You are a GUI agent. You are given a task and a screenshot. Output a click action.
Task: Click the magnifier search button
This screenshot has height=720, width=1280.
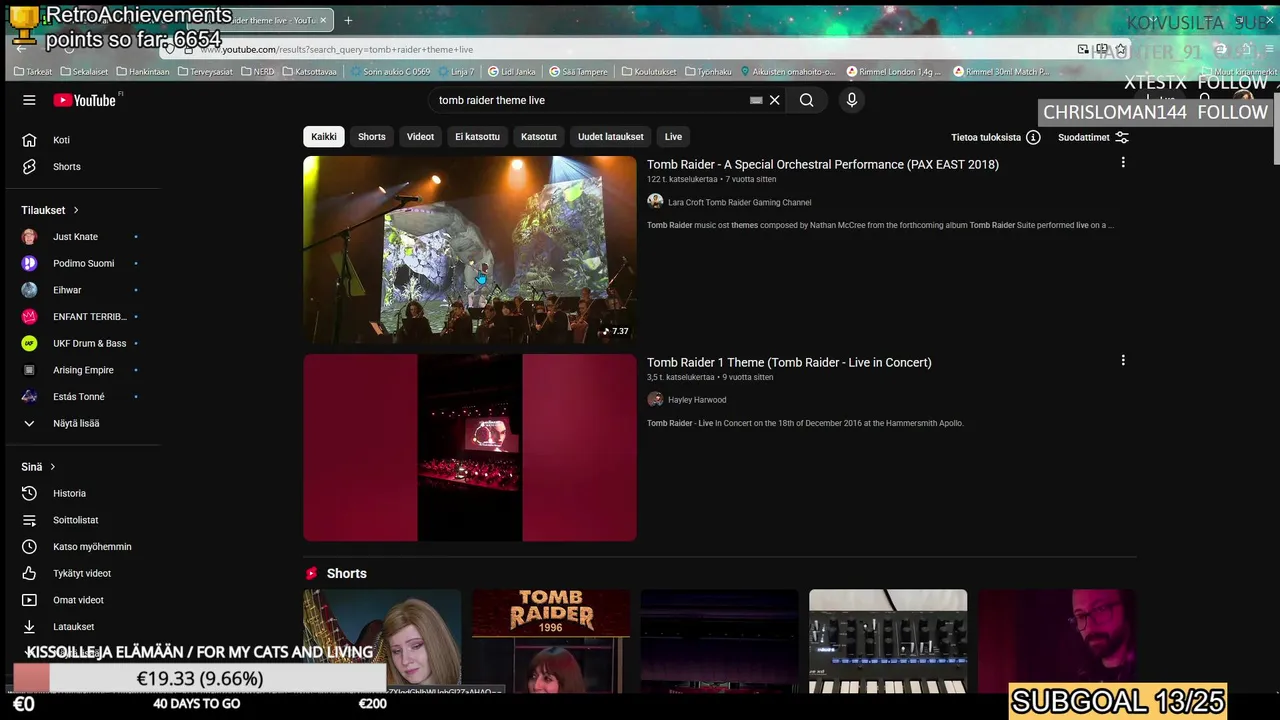(806, 100)
